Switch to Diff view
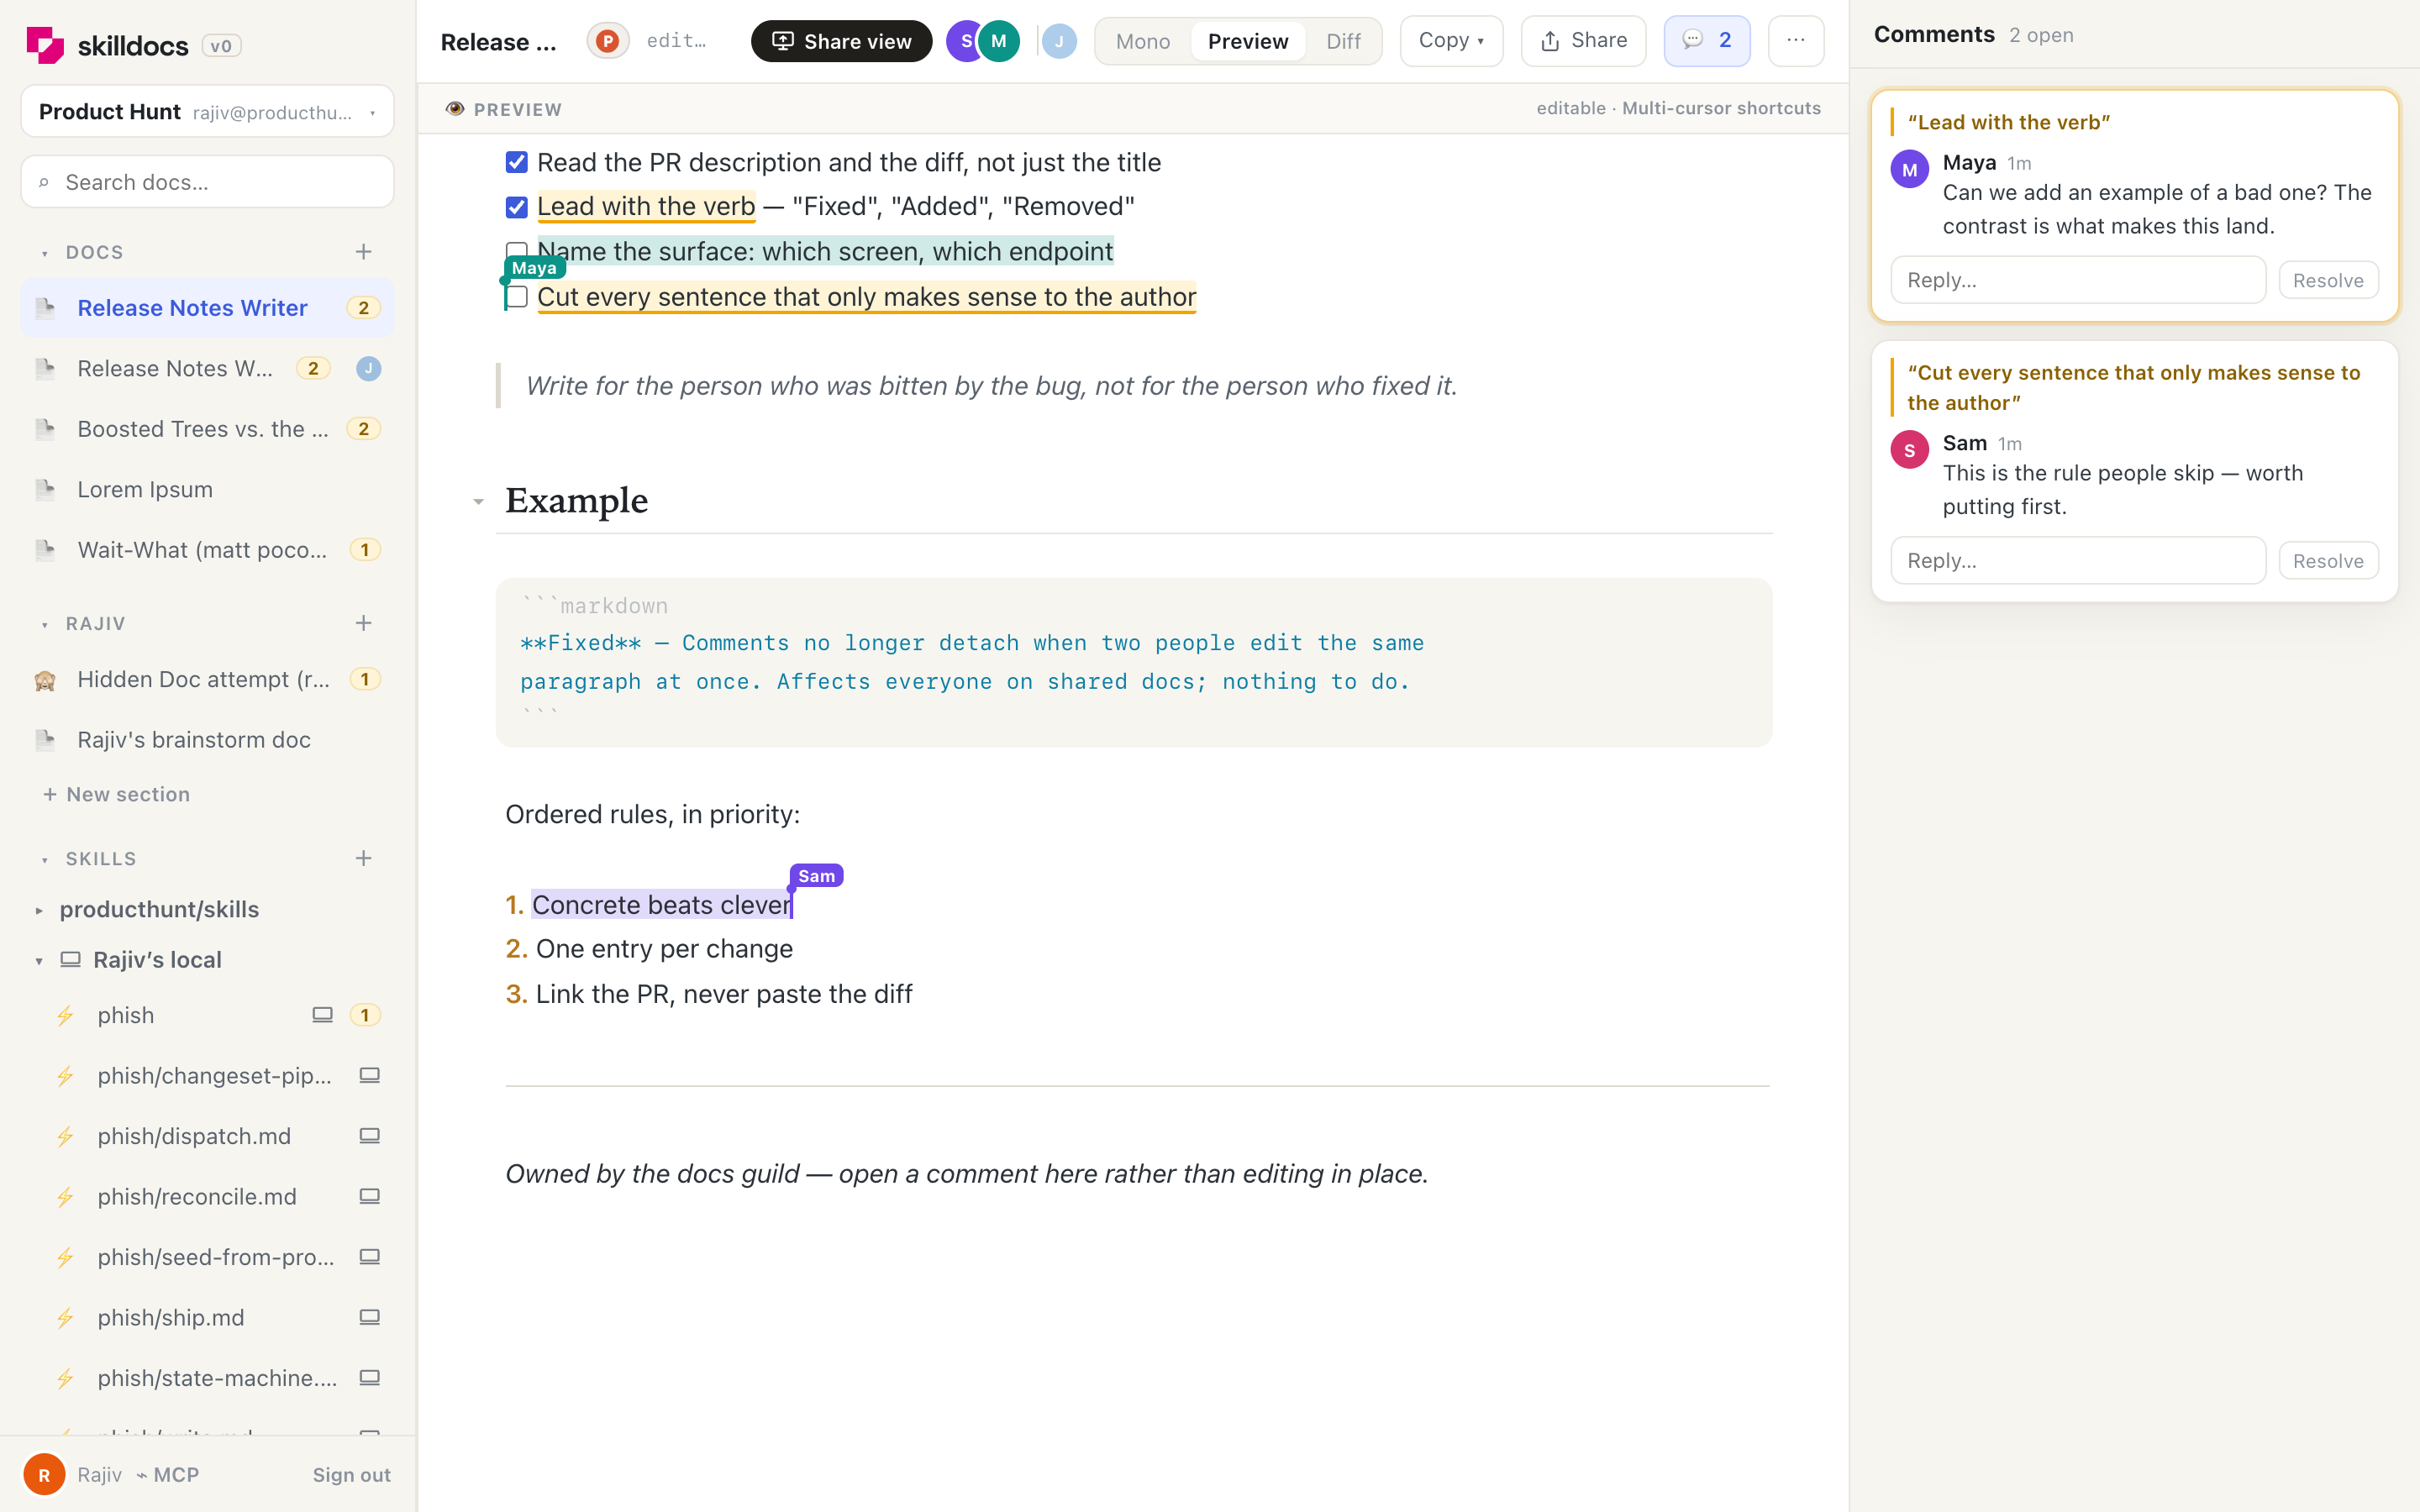 (1344, 41)
